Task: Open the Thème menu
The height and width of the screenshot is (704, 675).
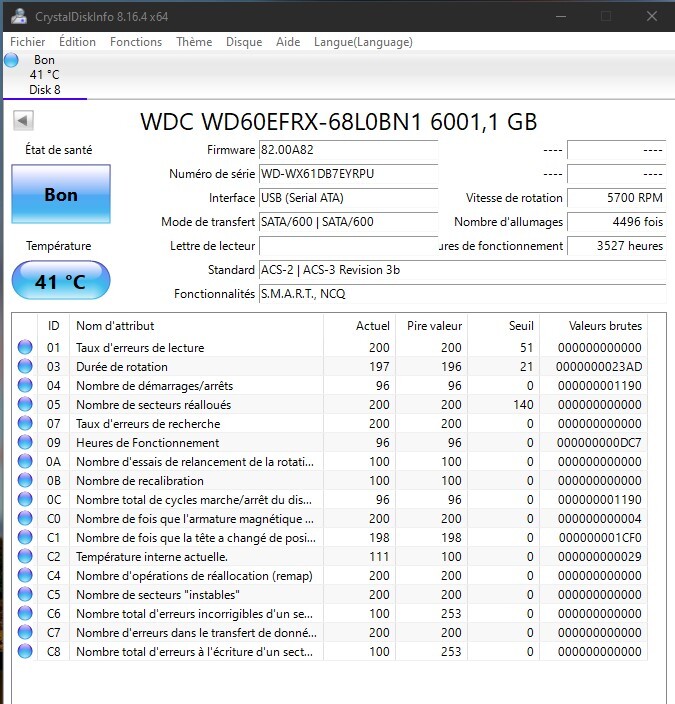Action: [x=194, y=42]
